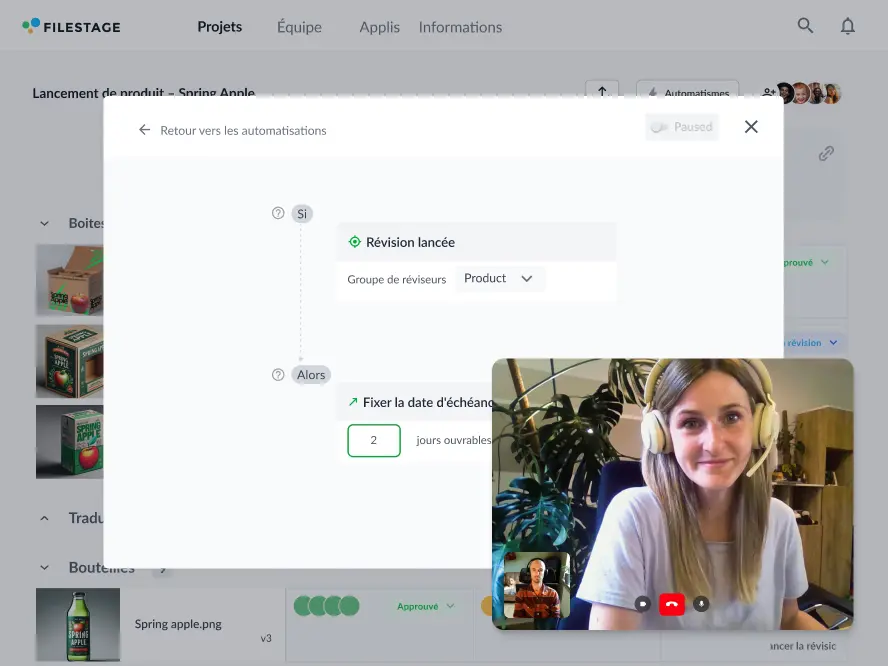Click the add team member icon
The width and height of the screenshot is (888, 666).
(x=767, y=93)
